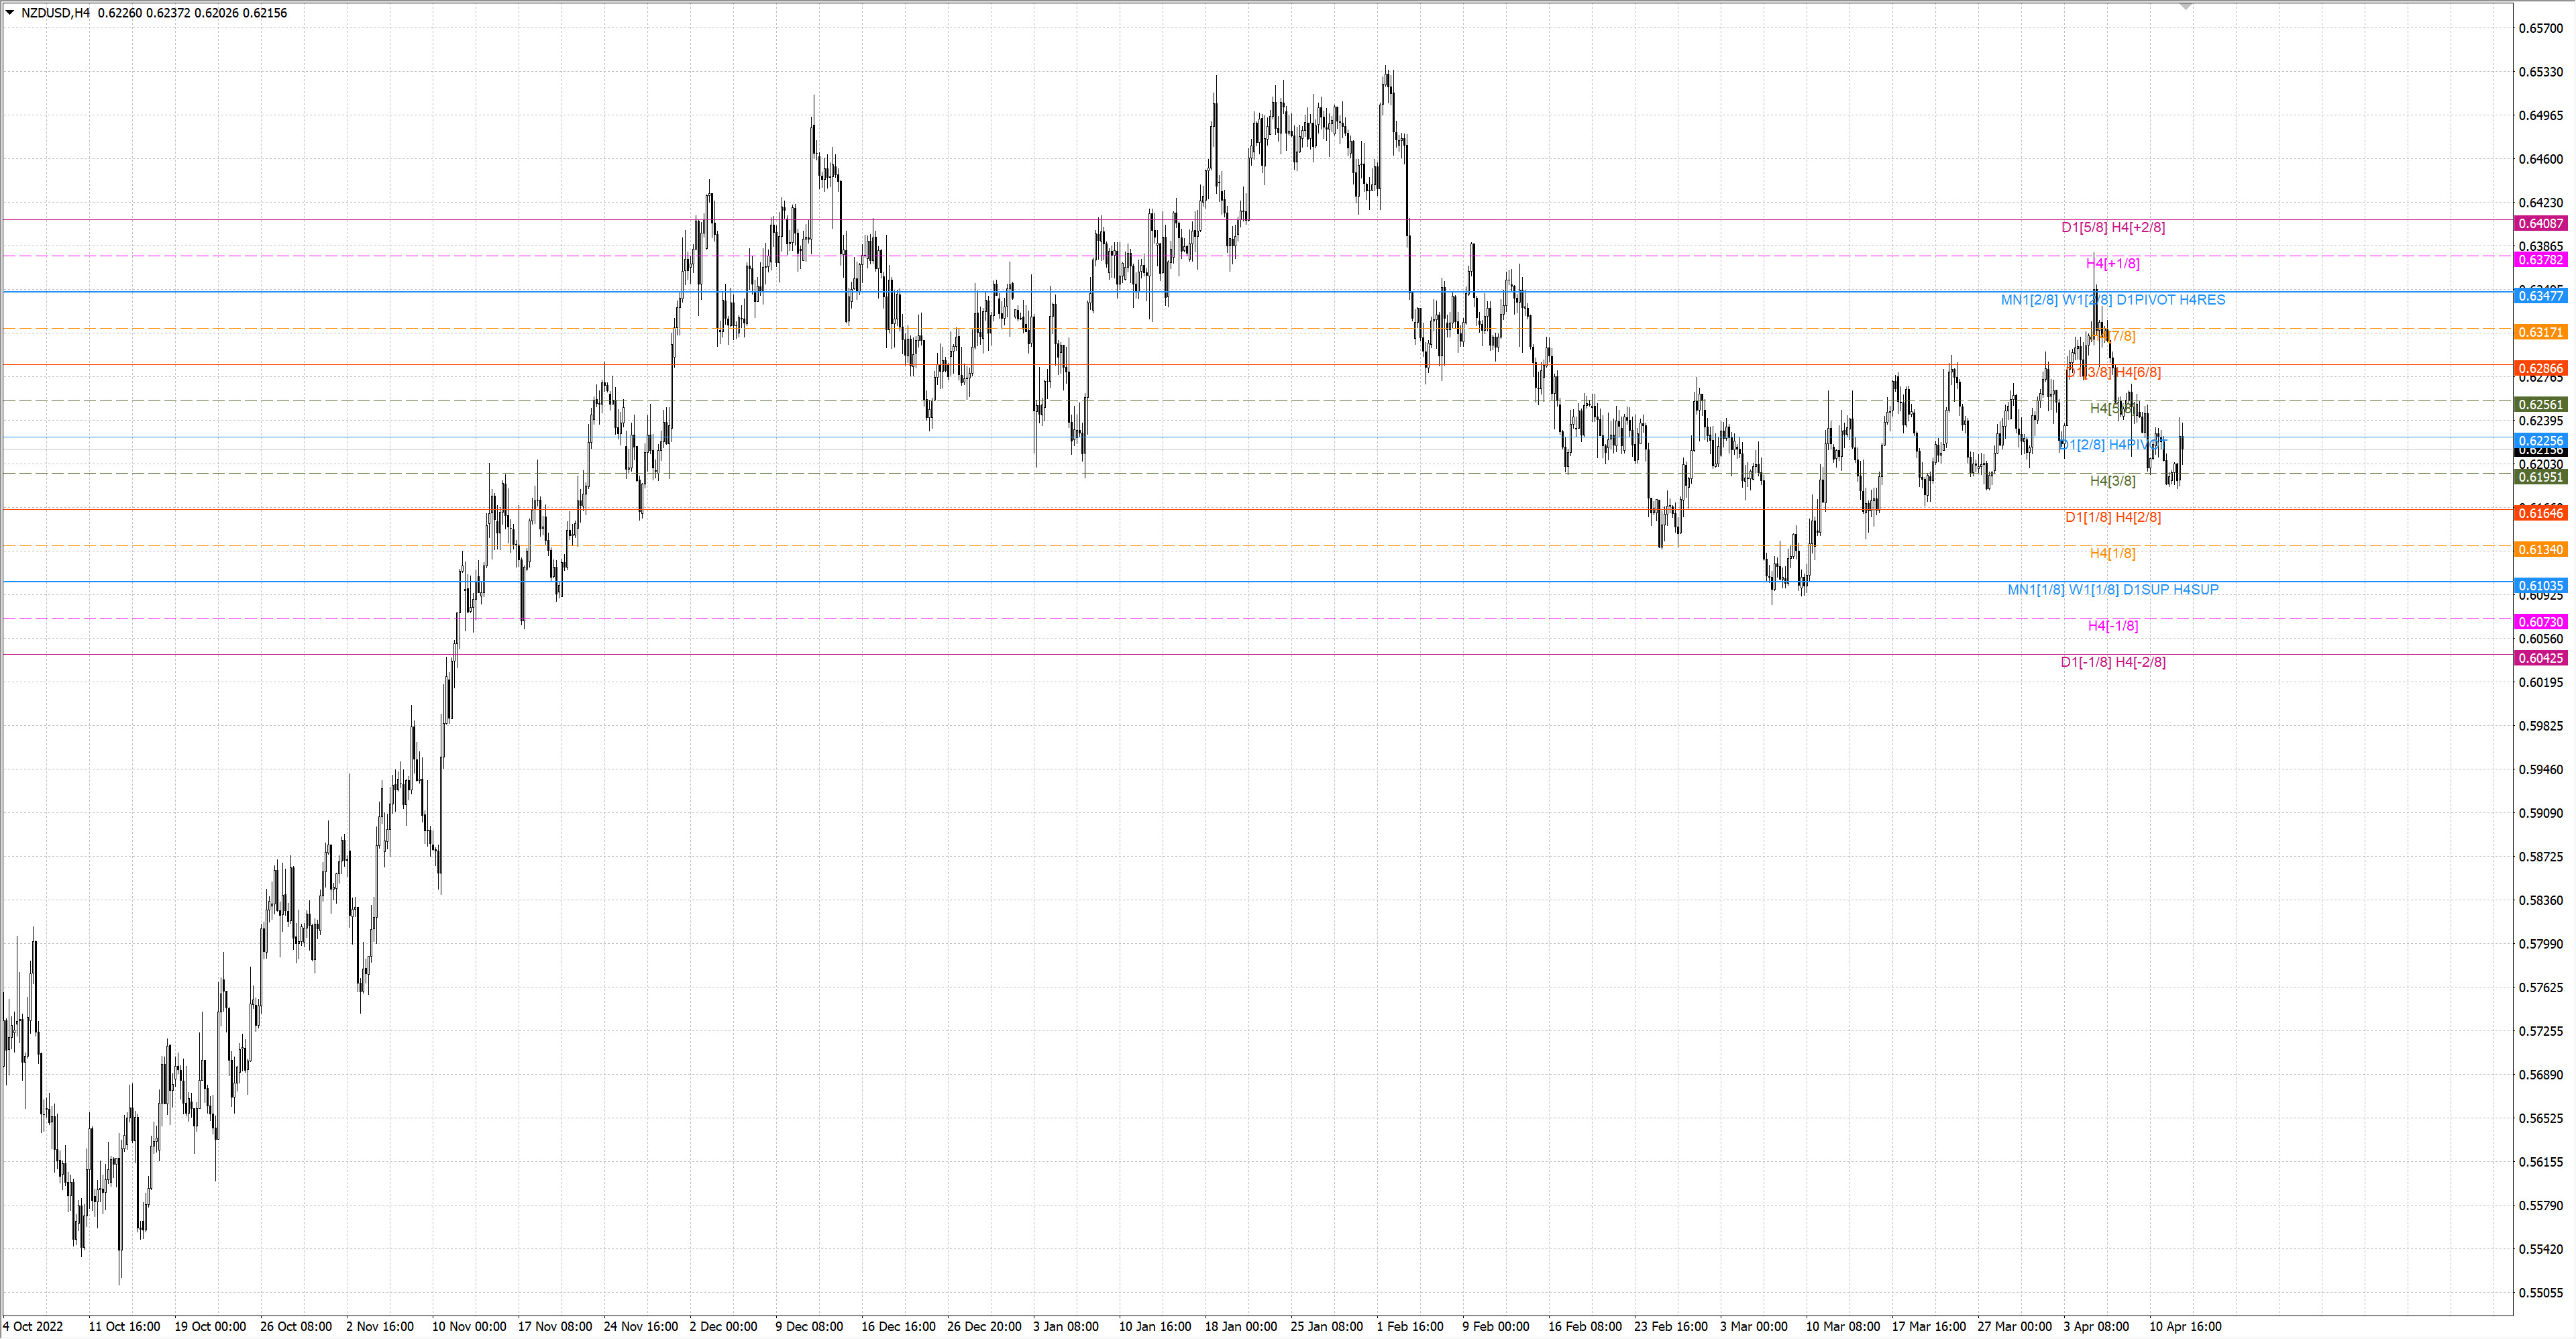Click the 0.61035 blue price tag

click(2541, 585)
